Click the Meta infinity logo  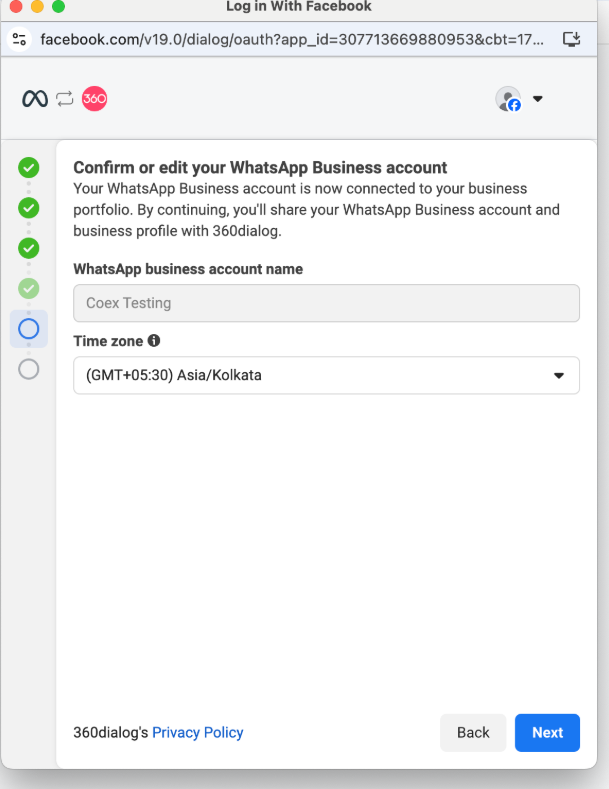pos(35,99)
